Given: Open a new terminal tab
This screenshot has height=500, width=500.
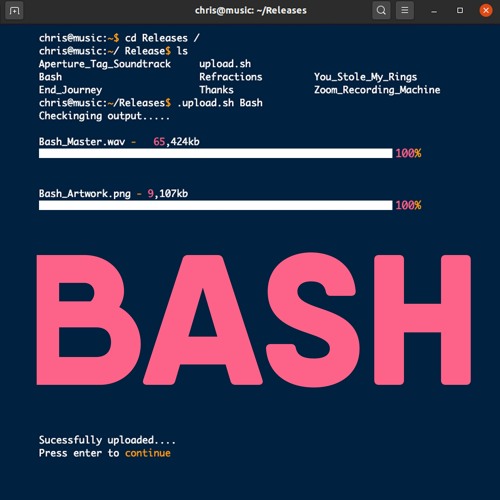Looking at the screenshot, I should [14, 11].
